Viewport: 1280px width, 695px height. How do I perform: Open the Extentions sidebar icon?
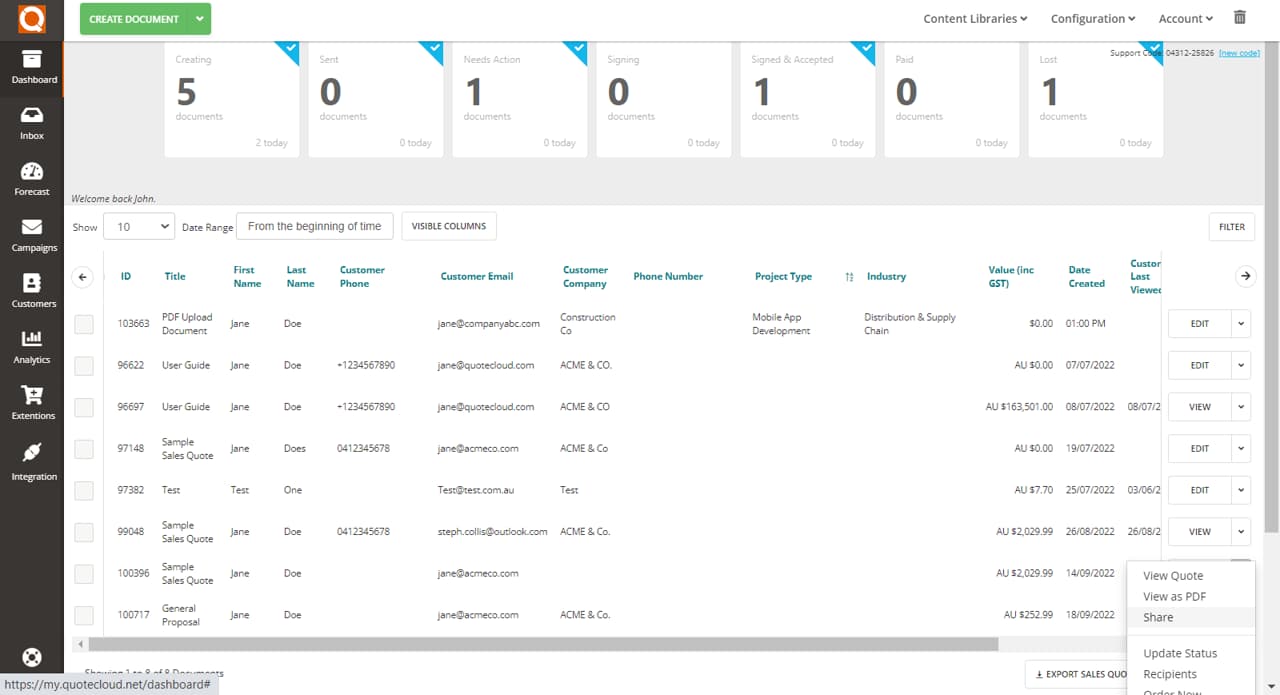32,400
